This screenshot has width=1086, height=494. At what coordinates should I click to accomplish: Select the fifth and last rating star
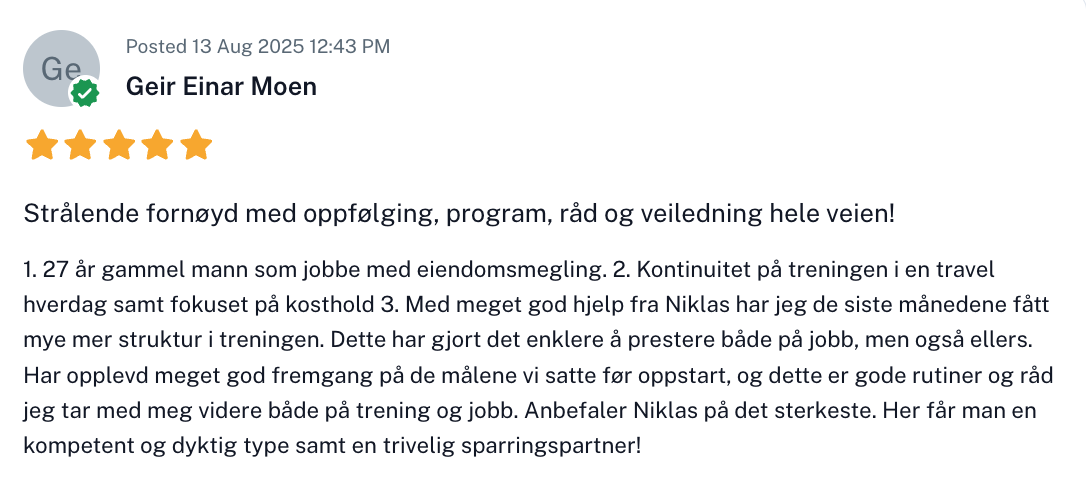tap(197, 146)
